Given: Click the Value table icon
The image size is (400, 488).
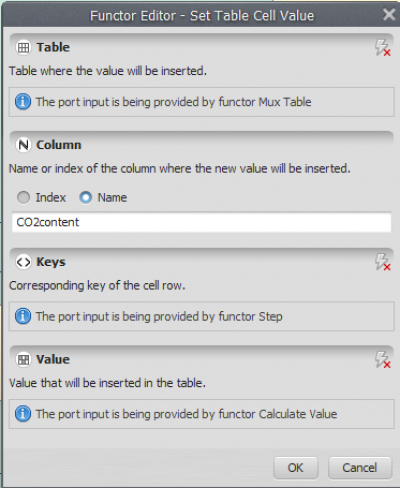Looking at the screenshot, I should click(23, 360).
